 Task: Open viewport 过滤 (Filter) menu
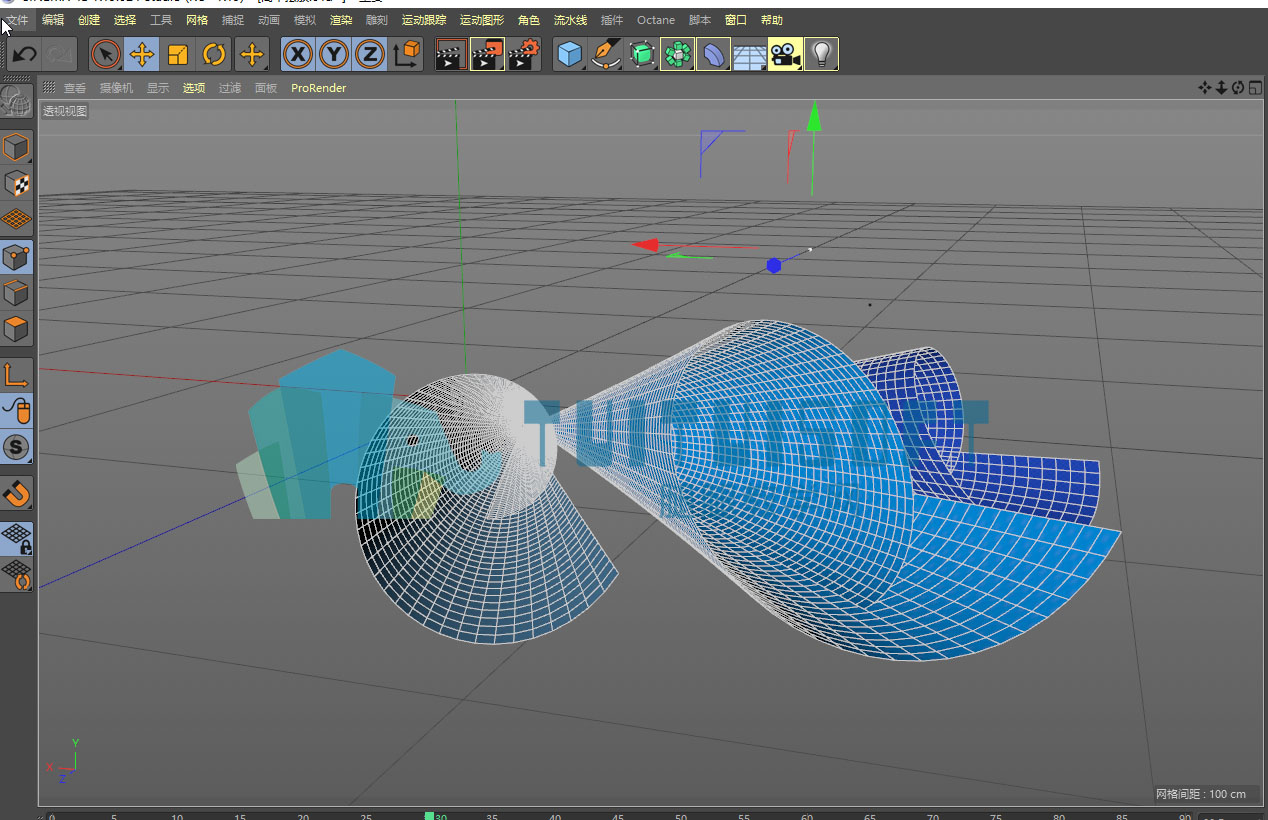[230, 88]
